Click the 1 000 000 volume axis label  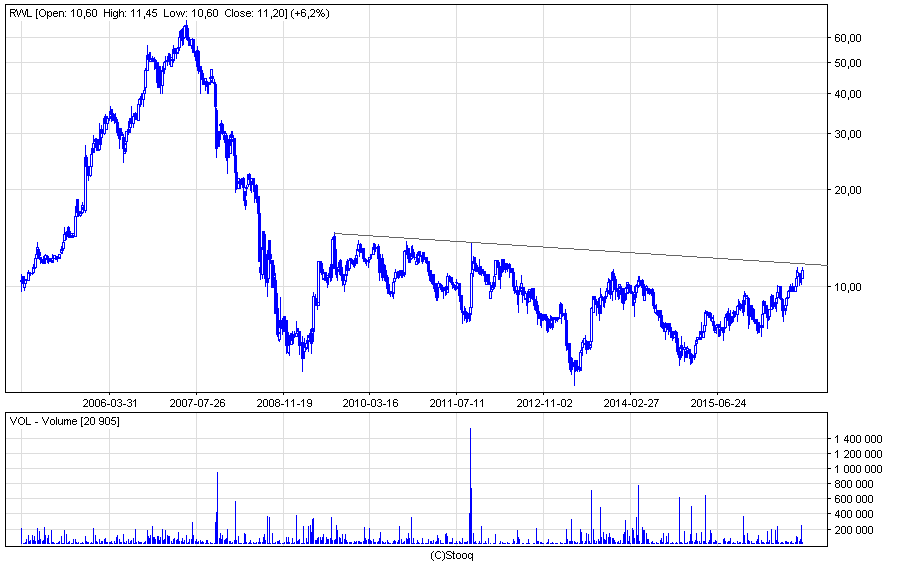(858, 469)
